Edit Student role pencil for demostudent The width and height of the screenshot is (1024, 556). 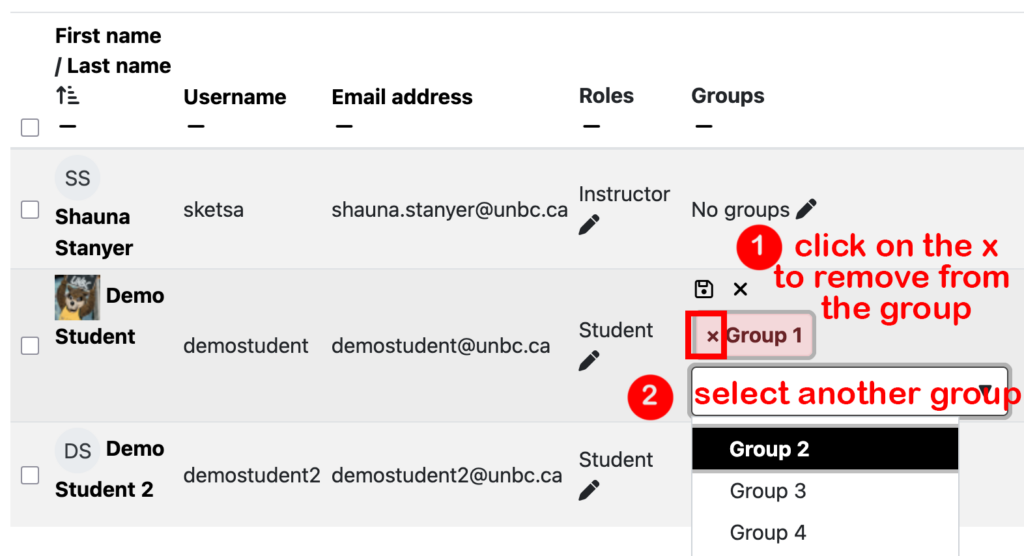[x=589, y=361]
